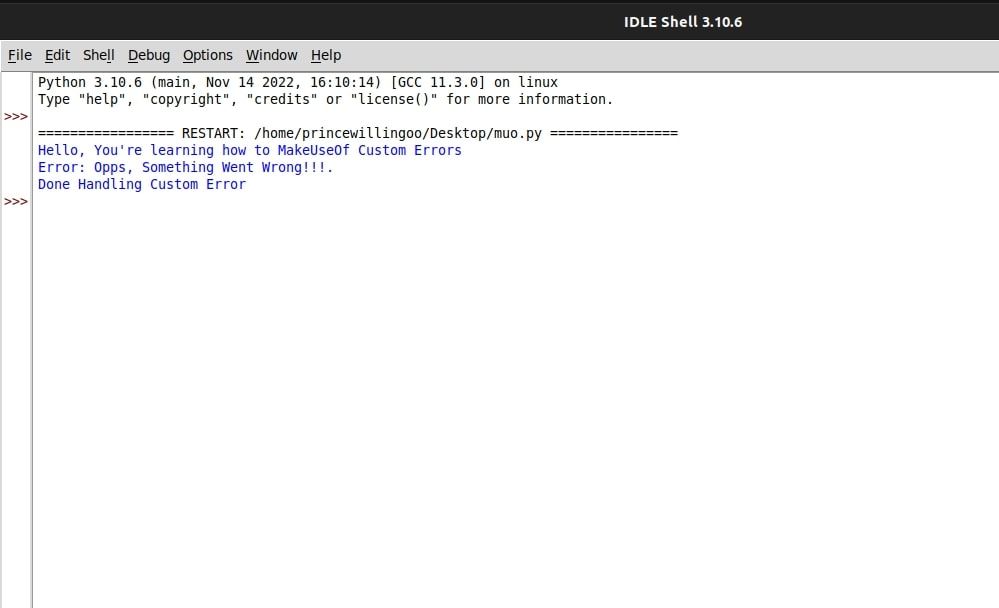The image size is (999, 608).
Task: Open the File menu
Action: tap(19, 55)
